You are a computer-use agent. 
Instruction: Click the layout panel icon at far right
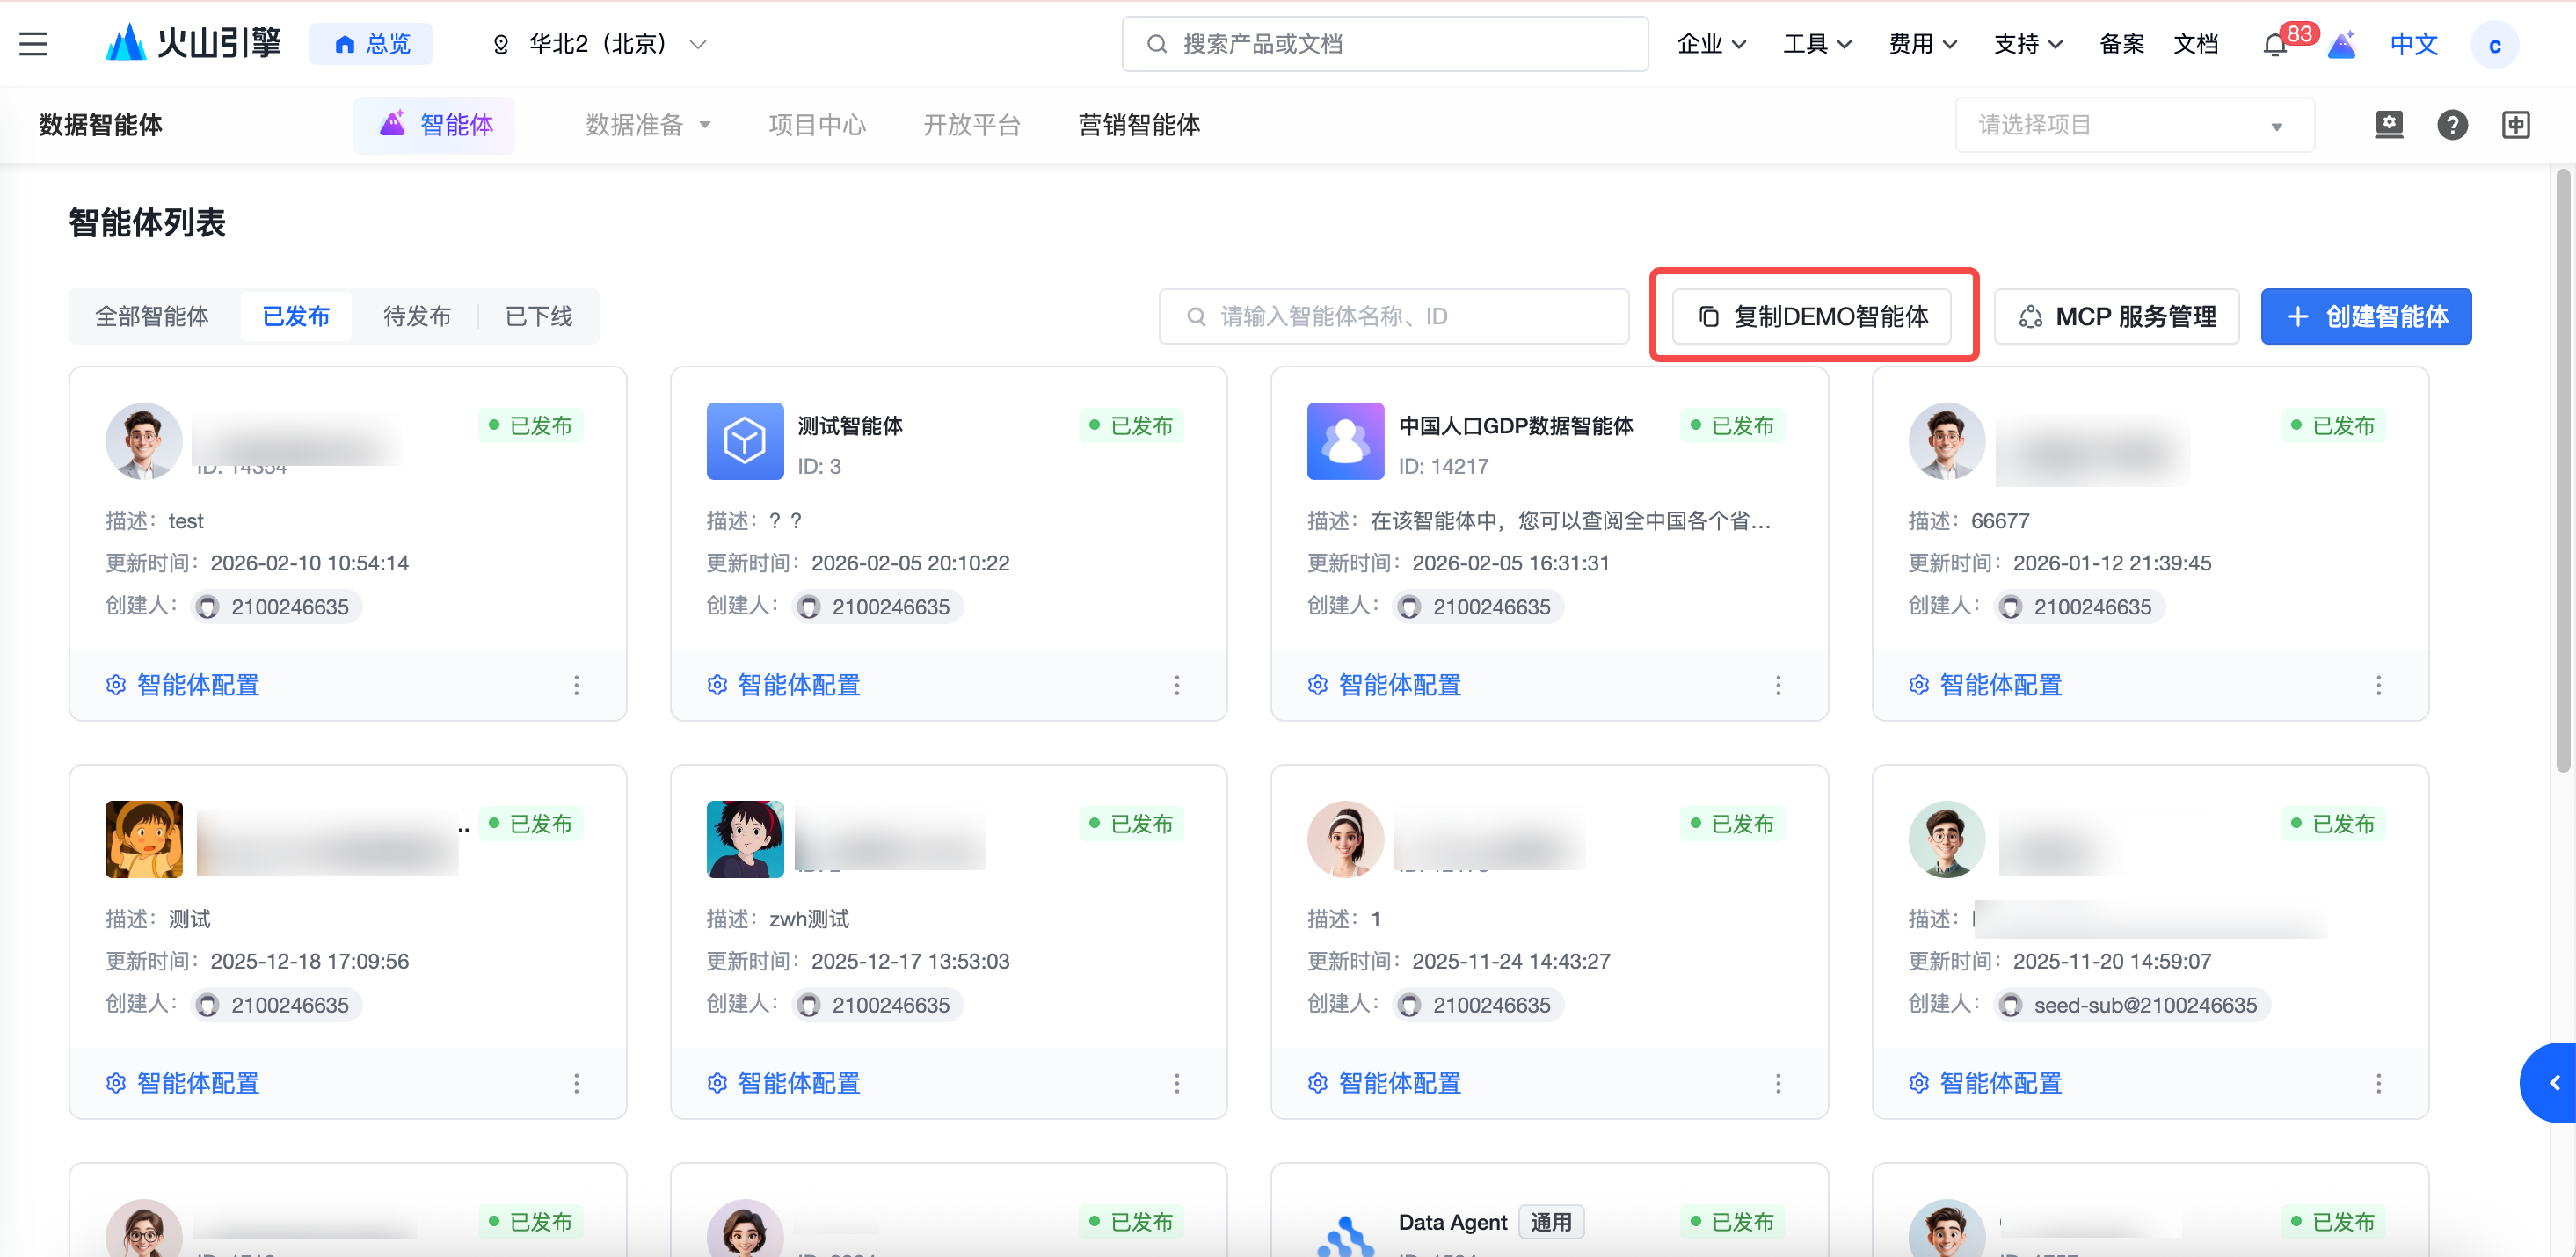[2516, 125]
